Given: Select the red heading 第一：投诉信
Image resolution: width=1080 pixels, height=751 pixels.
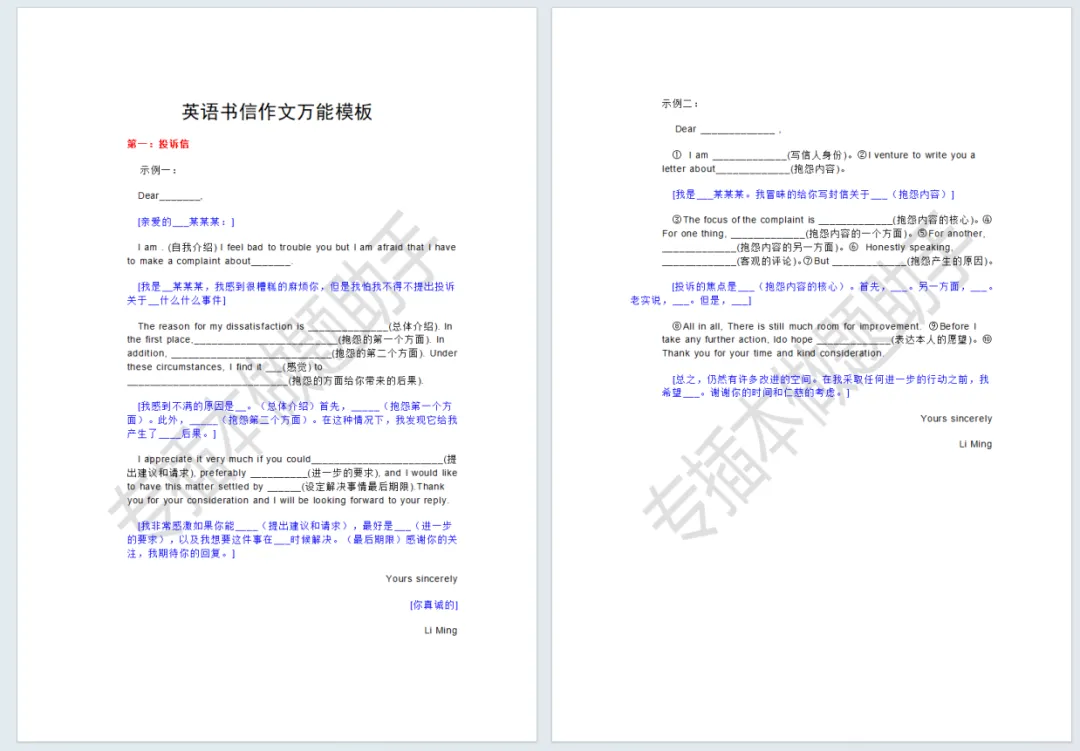Looking at the screenshot, I should 158,144.
